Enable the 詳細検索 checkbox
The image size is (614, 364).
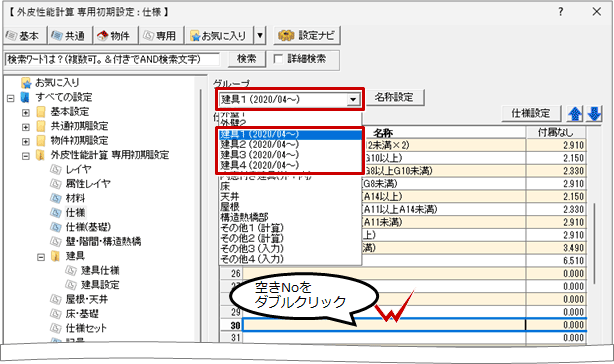pyautogui.click(x=278, y=59)
